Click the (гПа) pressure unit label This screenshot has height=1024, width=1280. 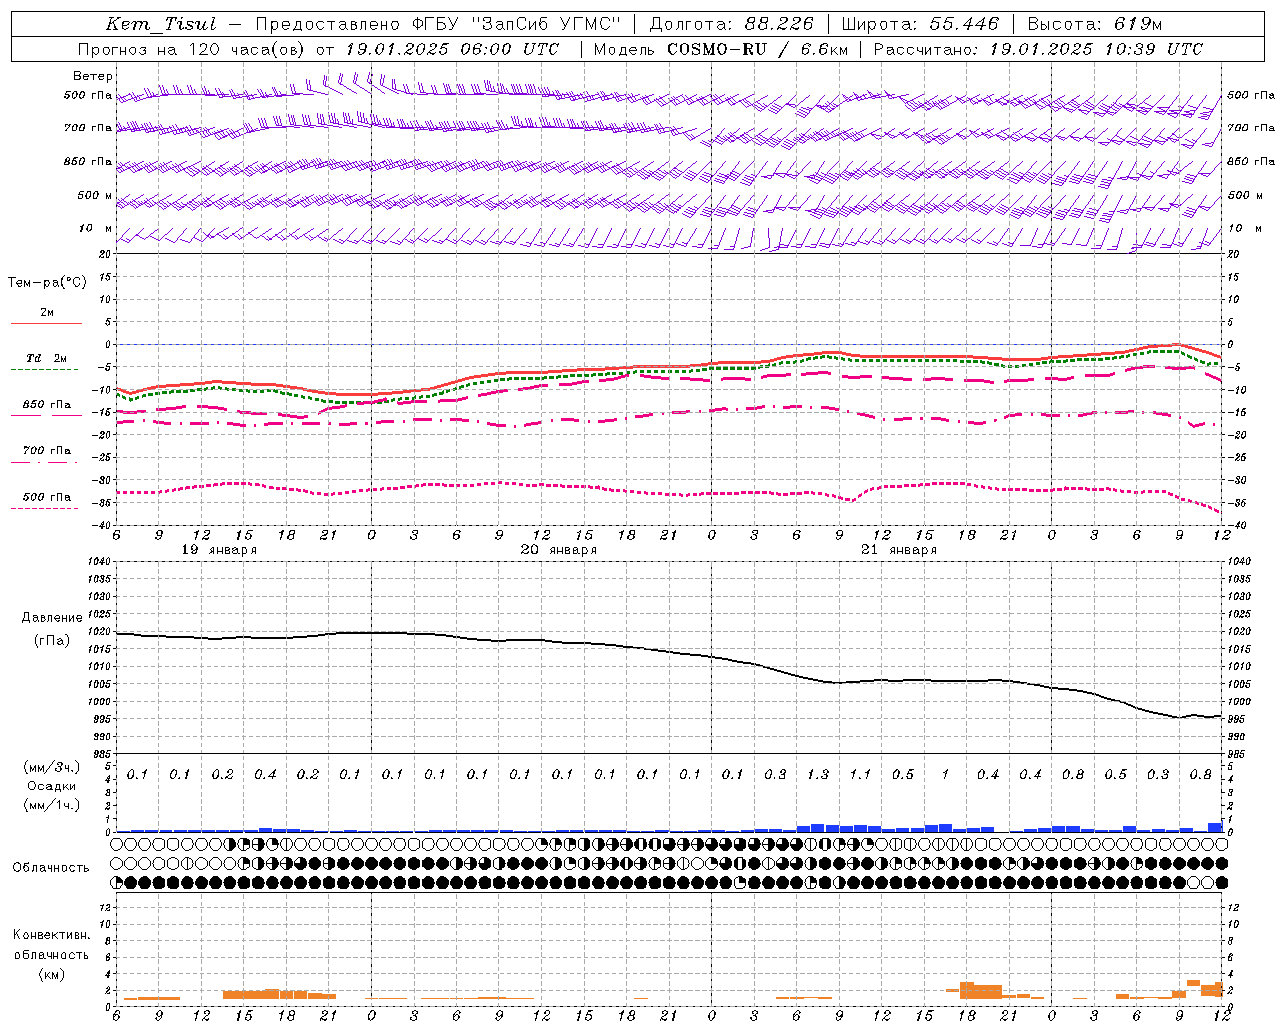tap(52, 640)
